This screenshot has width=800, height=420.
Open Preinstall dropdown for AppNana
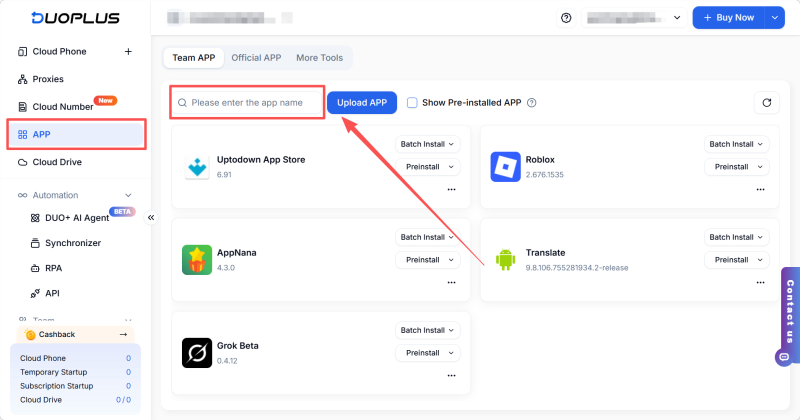coord(427,260)
